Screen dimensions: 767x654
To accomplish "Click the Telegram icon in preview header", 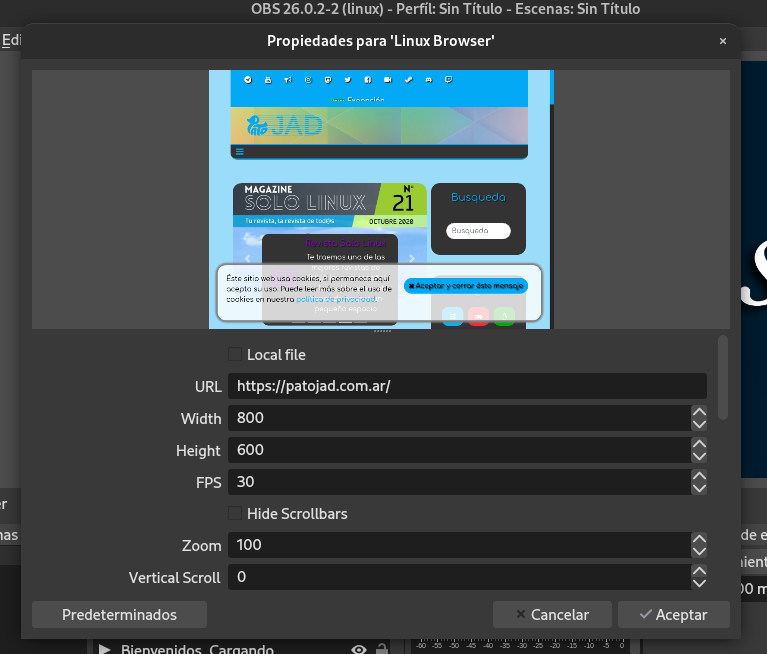I will coord(248,80).
